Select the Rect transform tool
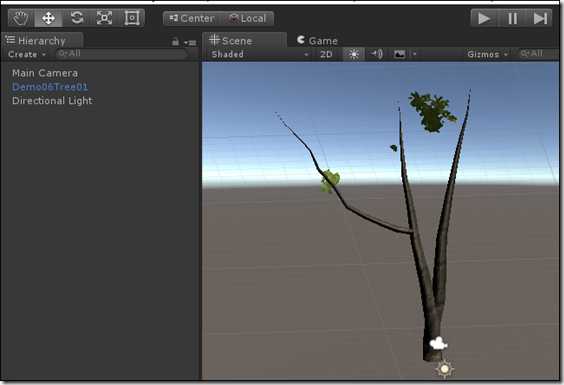Image resolution: width=564 pixels, height=385 pixels. tap(132, 18)
